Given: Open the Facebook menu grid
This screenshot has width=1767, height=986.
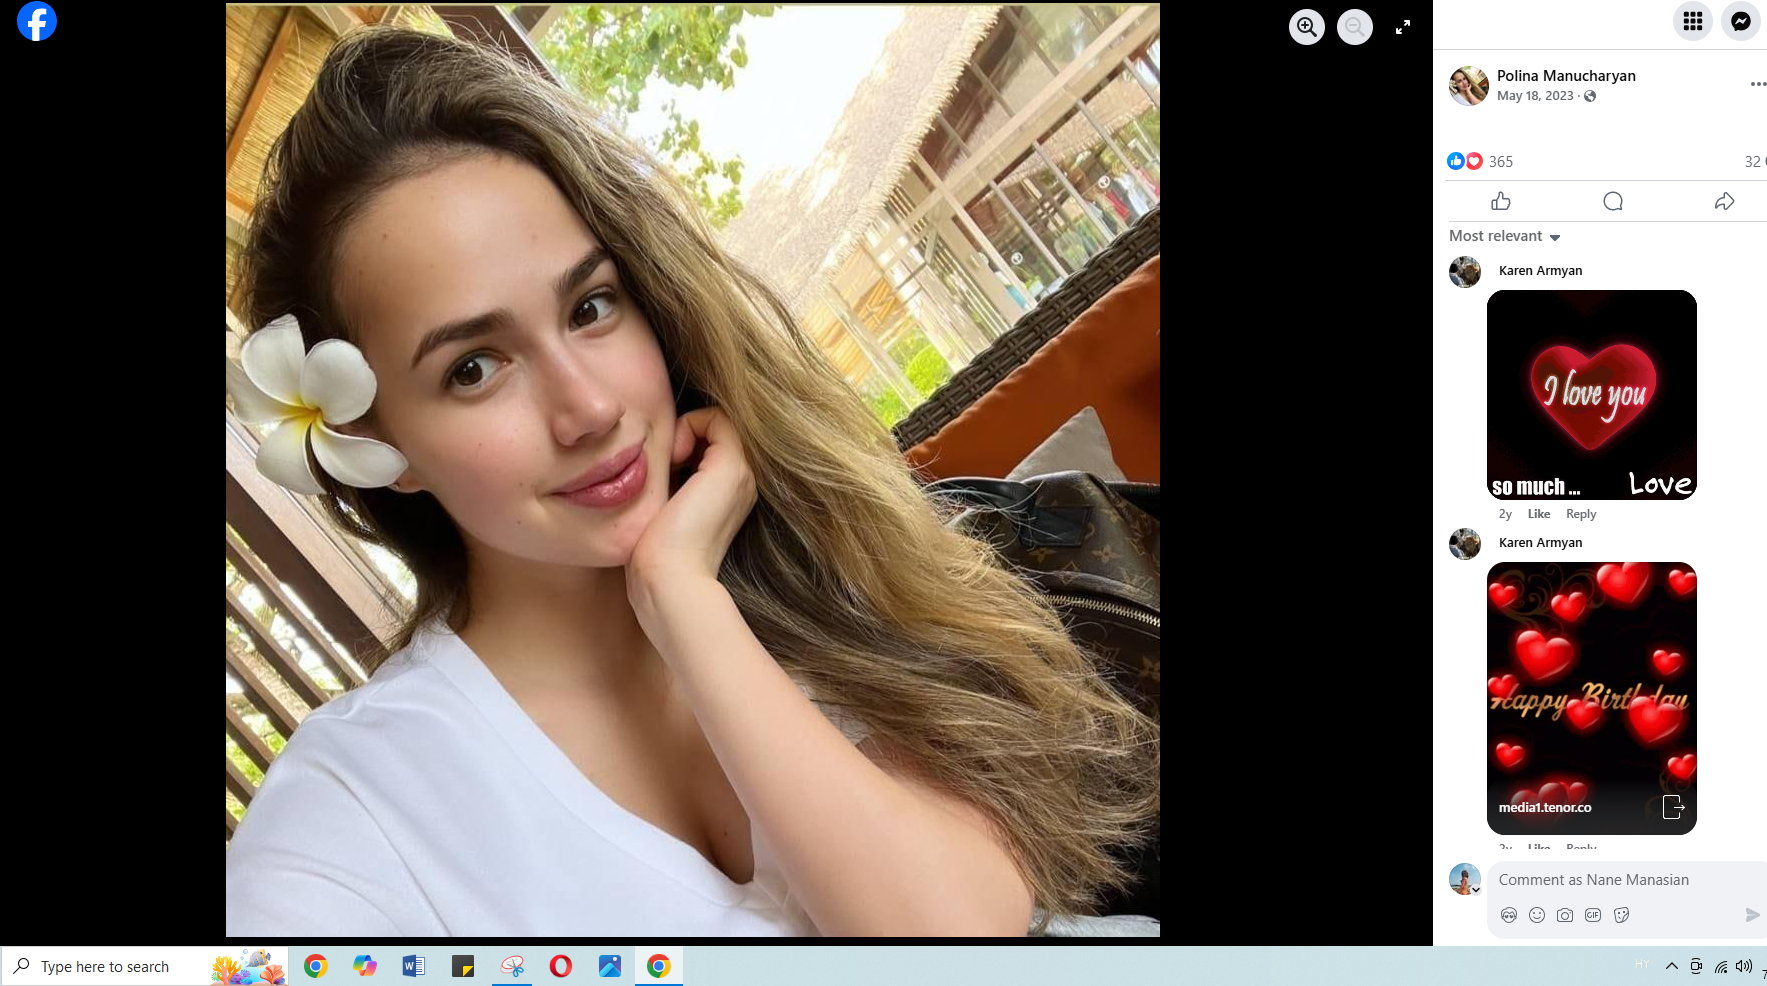Looking at the screenshot, I should 1692,21.
